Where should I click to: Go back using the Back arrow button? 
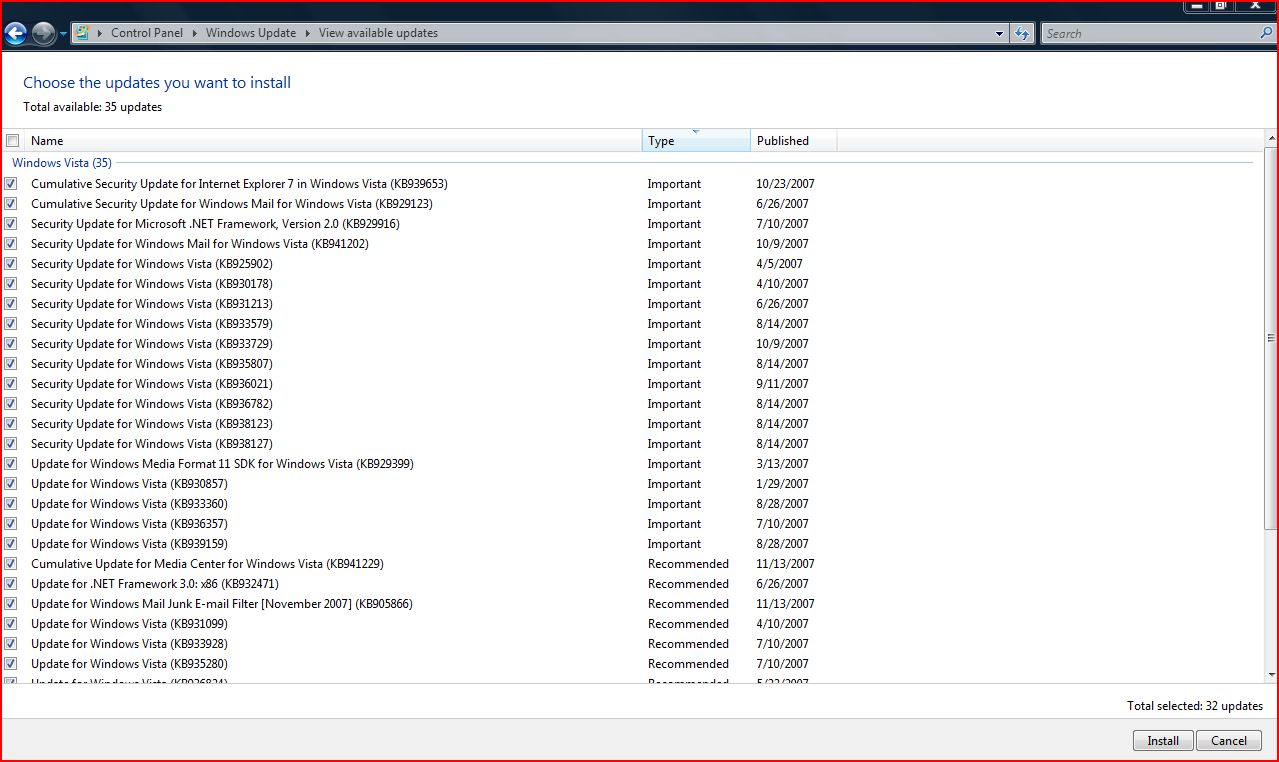coord(15,34)
